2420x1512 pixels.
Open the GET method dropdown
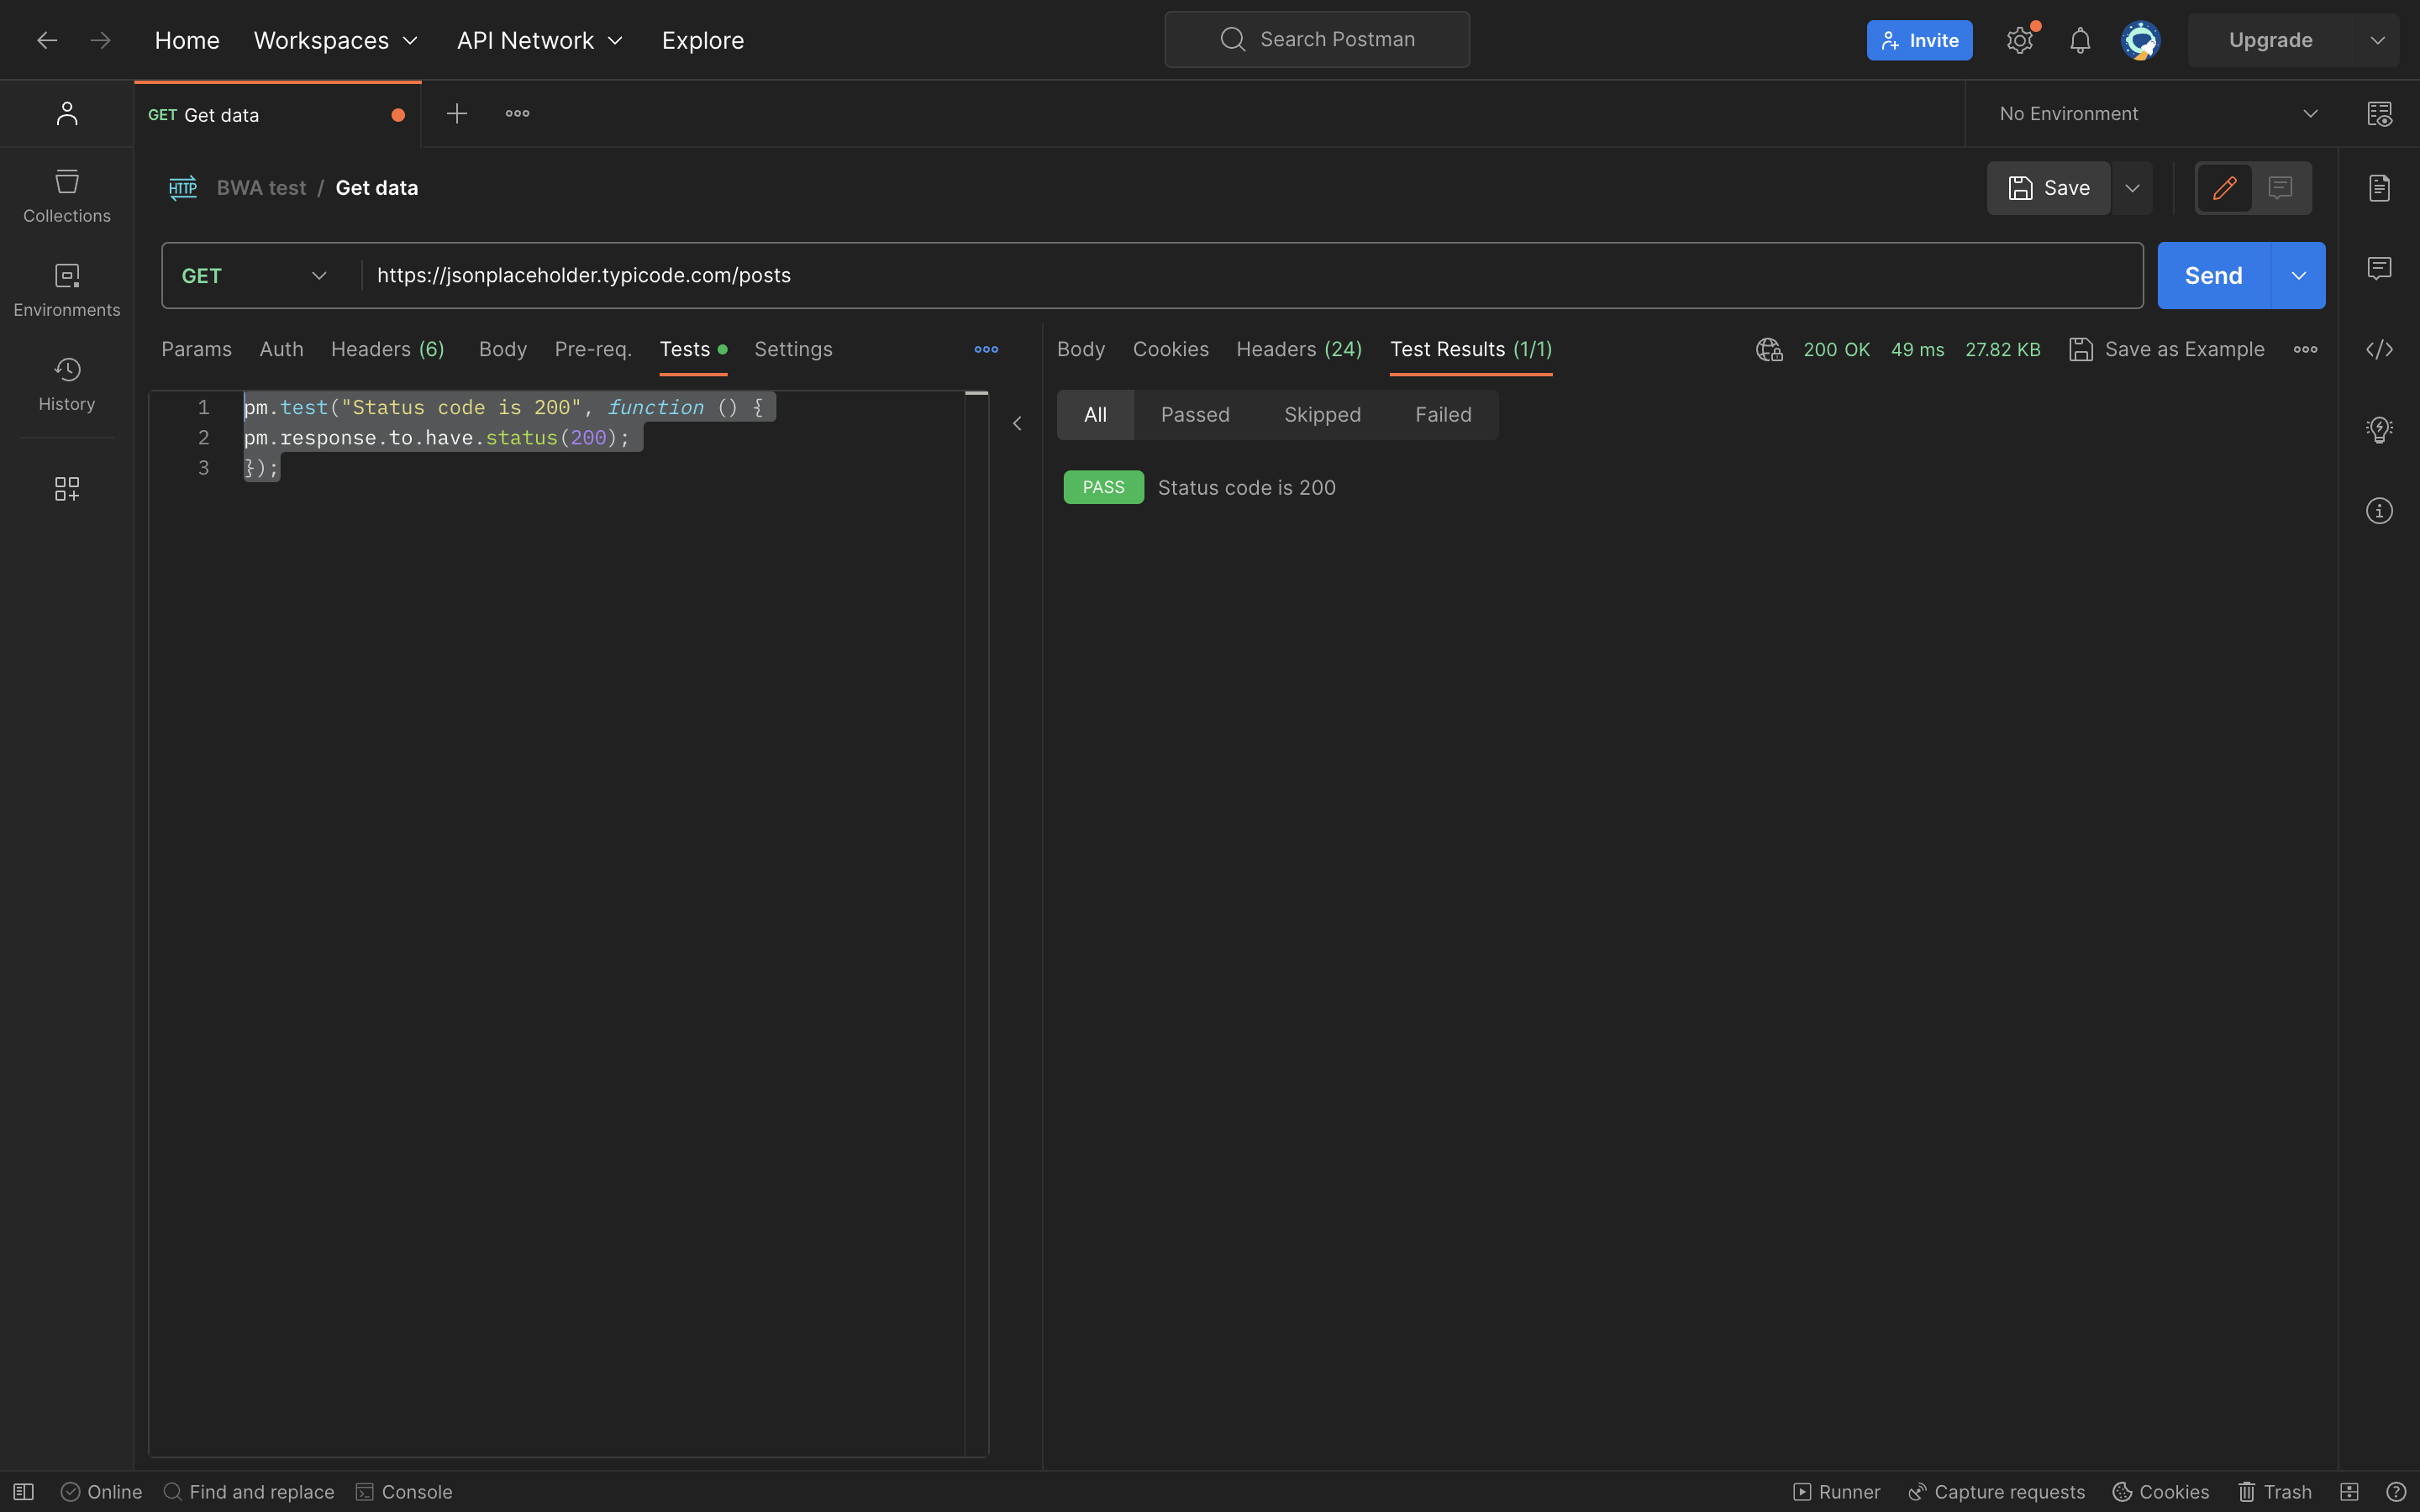click(x=255, y=276)
